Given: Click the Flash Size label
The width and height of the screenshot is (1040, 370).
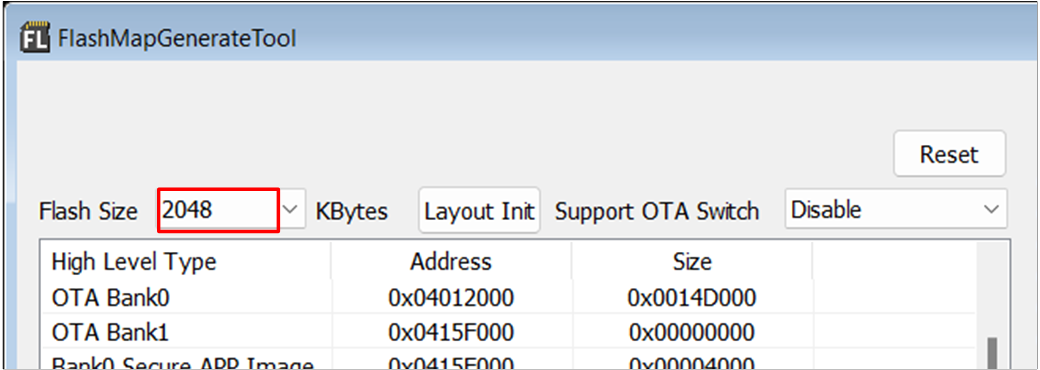Looking at the screenshot, I should pos(89,212).
